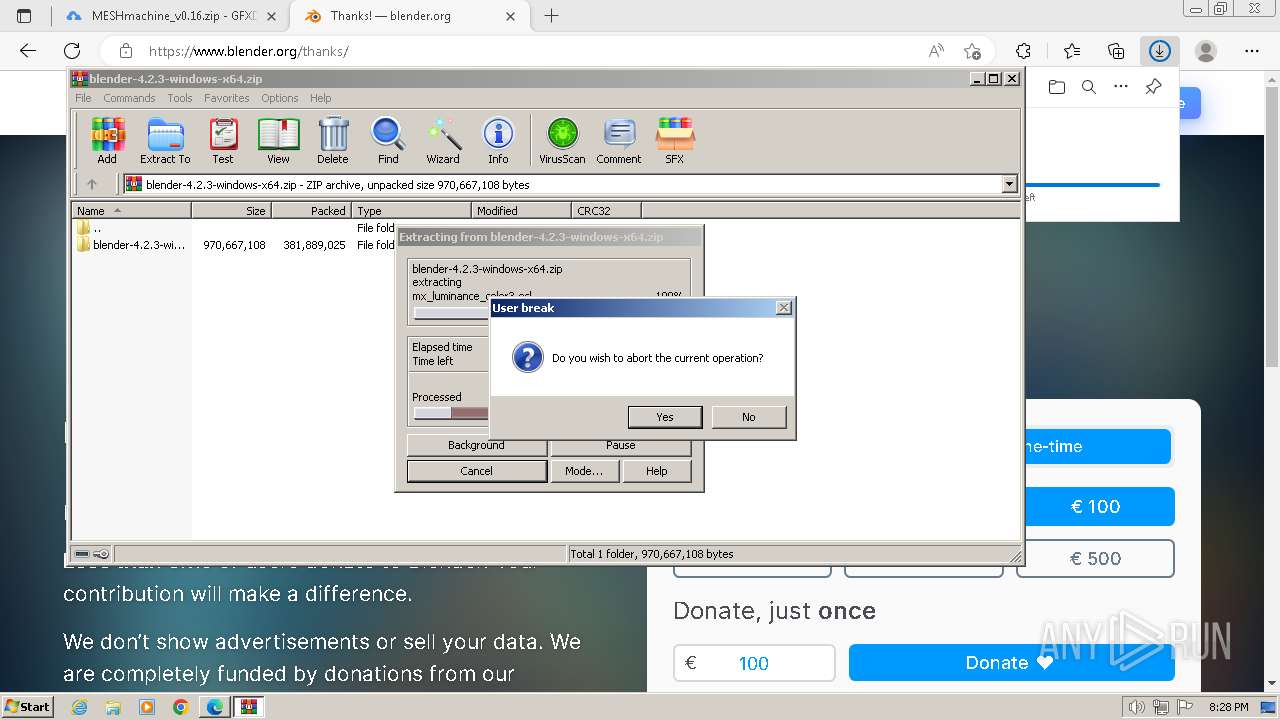Create SFX archive icon
This screenshot has height=720, width=1280.
tap(675, 140)
